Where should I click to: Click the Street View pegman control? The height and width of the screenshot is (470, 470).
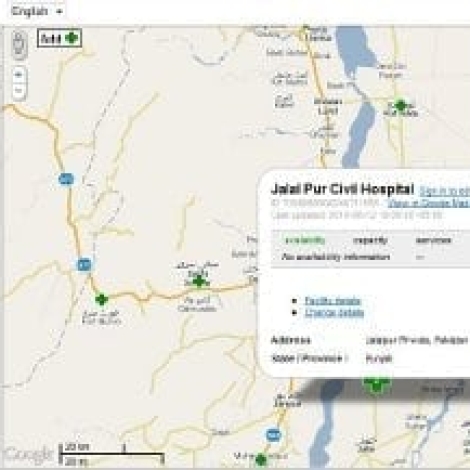19,45
